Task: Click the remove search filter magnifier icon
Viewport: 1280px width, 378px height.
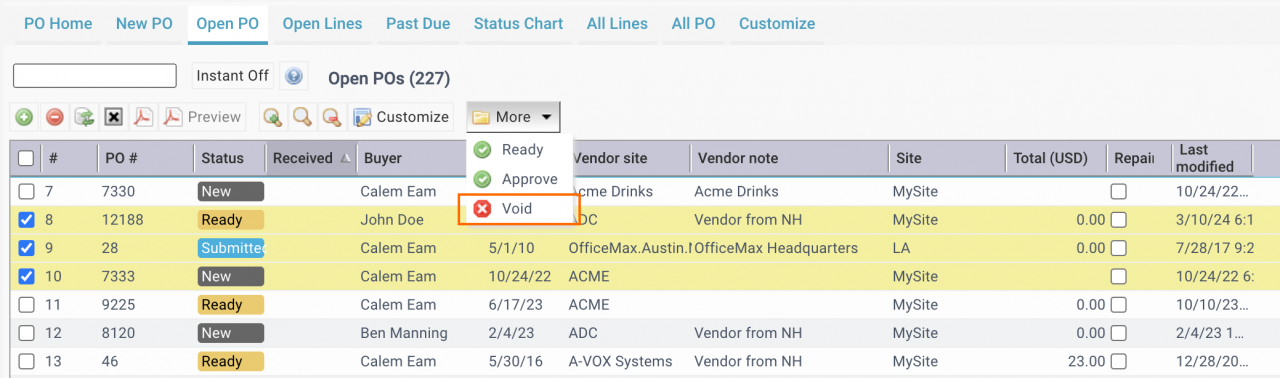Action: coord(331,117)
